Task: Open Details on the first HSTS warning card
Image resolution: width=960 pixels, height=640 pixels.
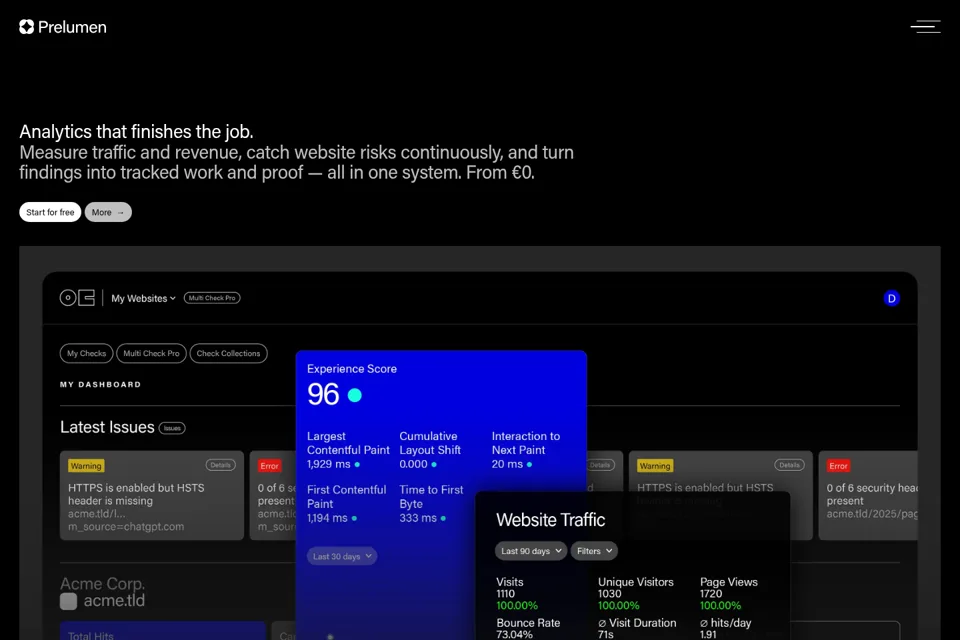Action: (220, 465)
